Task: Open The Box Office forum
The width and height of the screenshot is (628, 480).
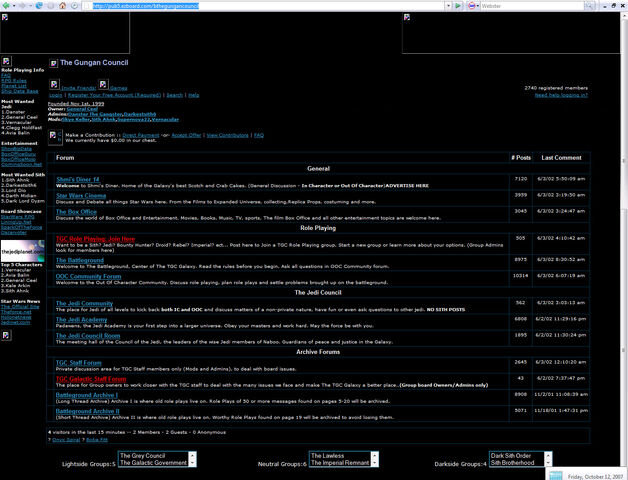Action: click(76, 212)
